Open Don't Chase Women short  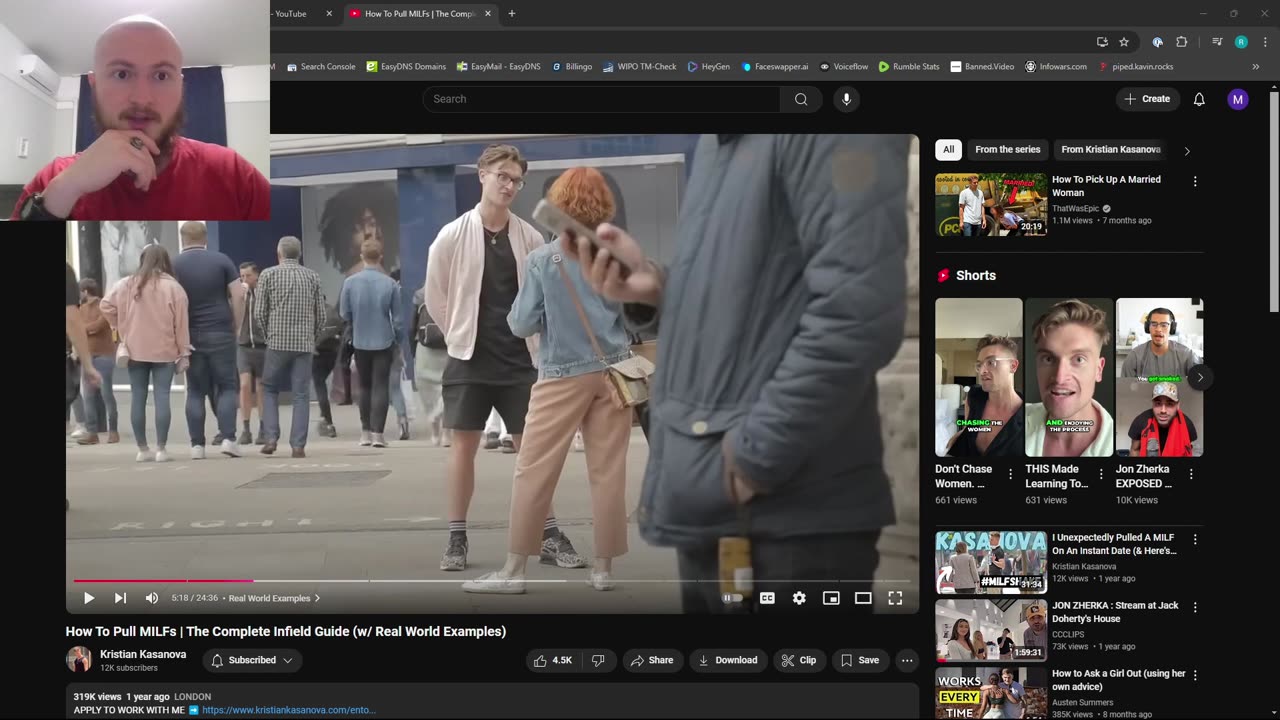tap(979, 377)
